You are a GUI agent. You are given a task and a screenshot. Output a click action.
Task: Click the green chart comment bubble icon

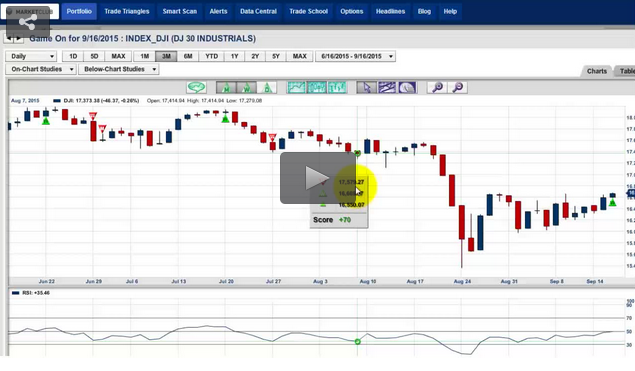tap(196, 87)
